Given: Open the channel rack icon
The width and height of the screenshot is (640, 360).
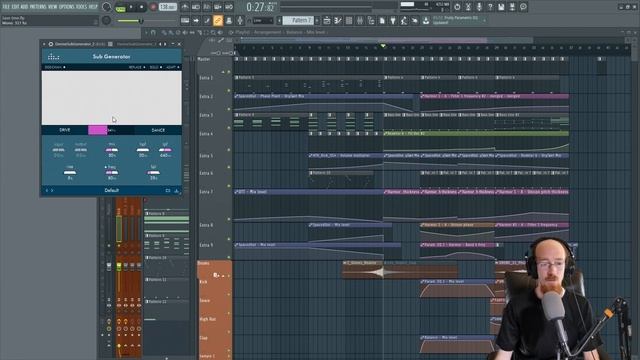Looking at the screenshot, I should tap(349, 20).
